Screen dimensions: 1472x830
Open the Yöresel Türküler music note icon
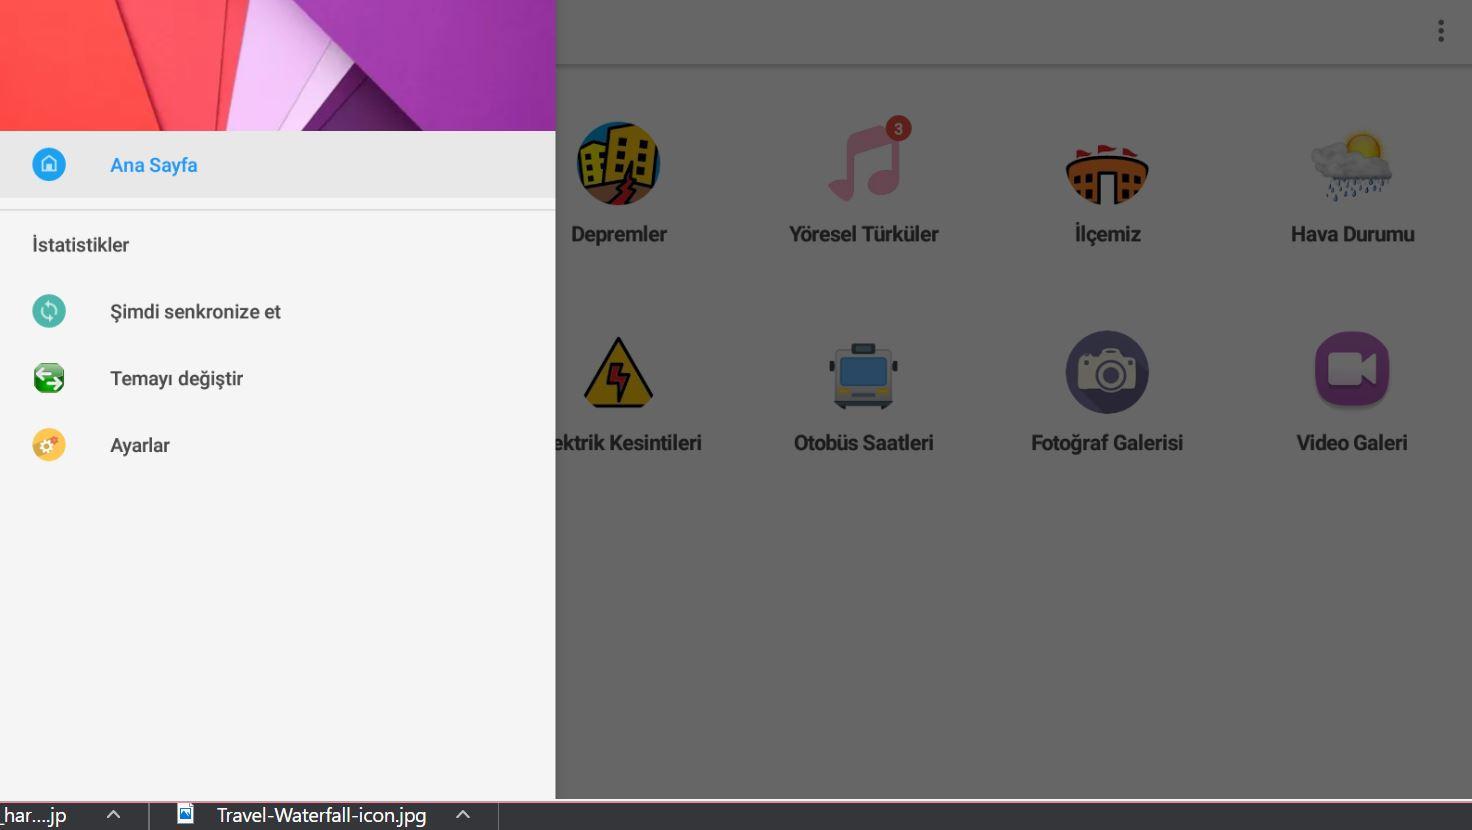tap(865, 163)
